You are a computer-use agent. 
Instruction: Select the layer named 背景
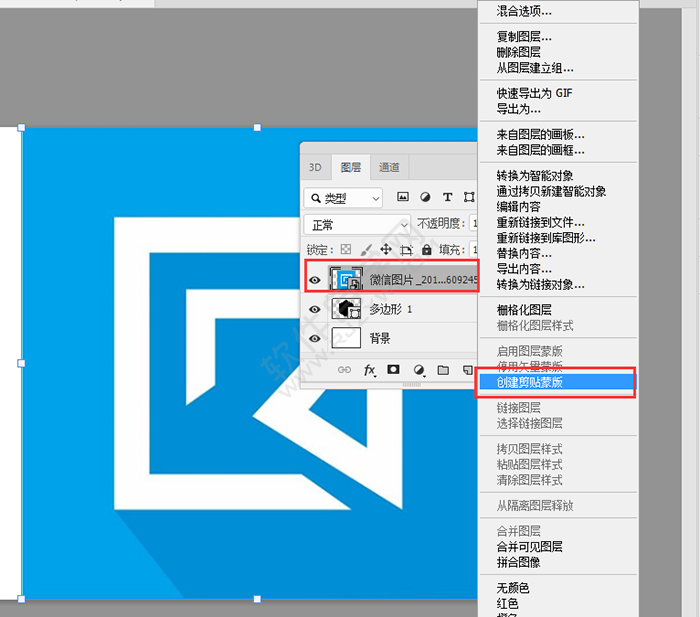point(380,338)
